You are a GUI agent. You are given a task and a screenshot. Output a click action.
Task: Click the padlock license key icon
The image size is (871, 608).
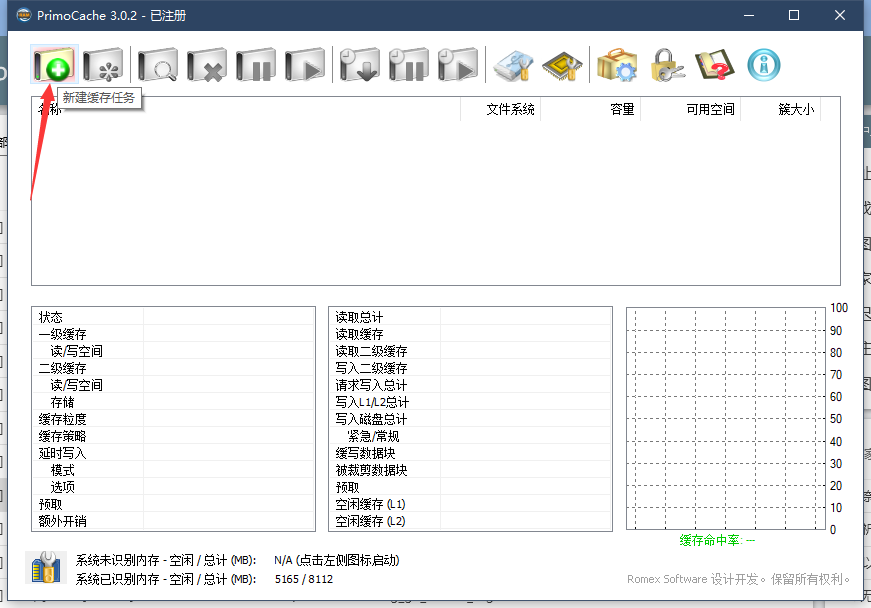point(666,66)
